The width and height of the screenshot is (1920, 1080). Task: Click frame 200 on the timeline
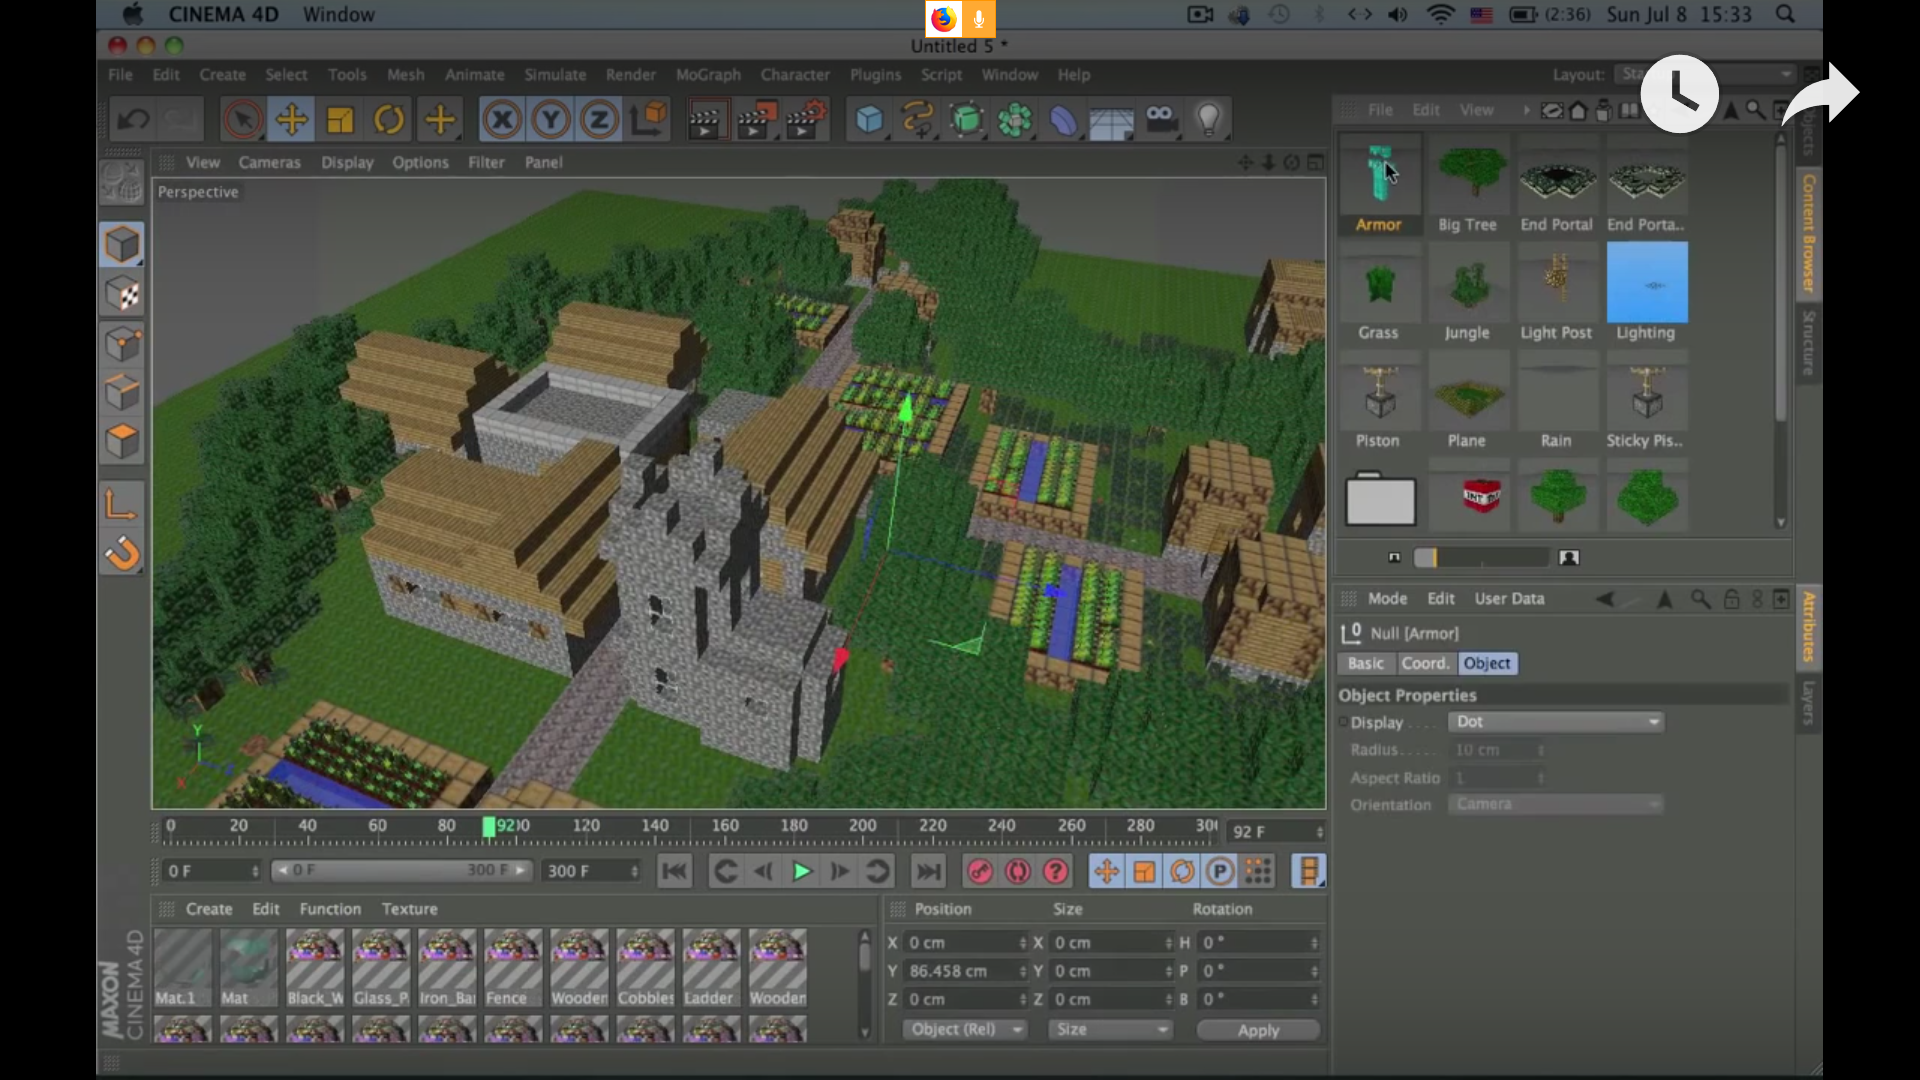(x=863, y=827)
